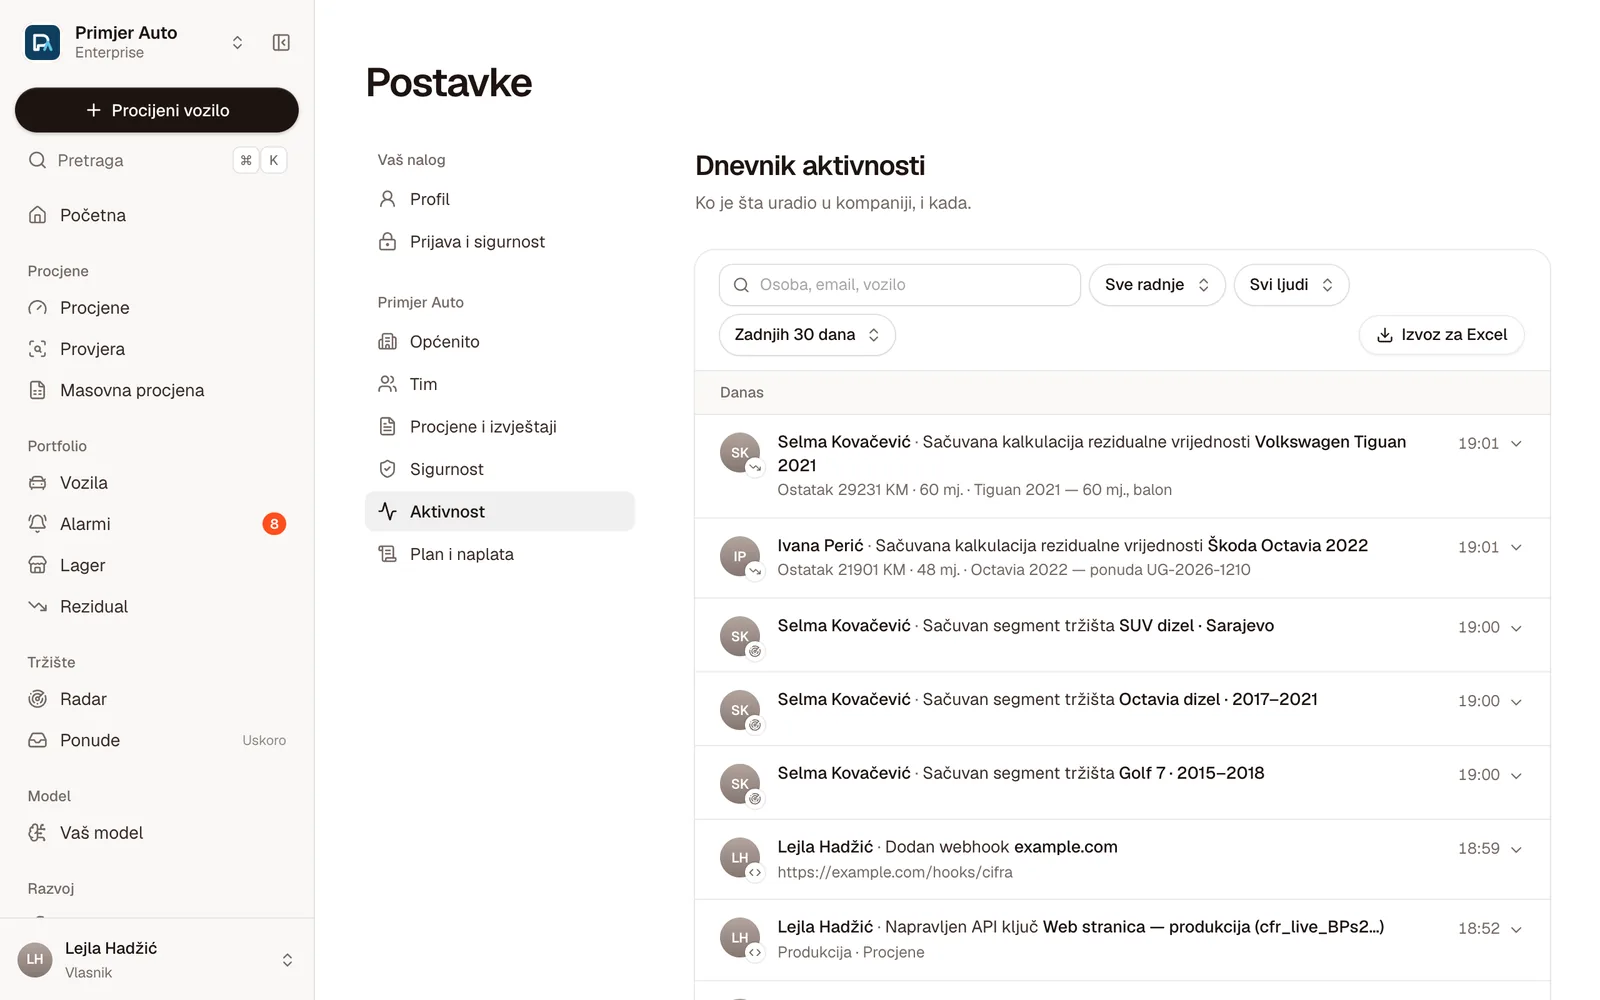Open the Svi ljudi filter dropdown
1600x1000 pixels.
click(x=1291, y=285)
